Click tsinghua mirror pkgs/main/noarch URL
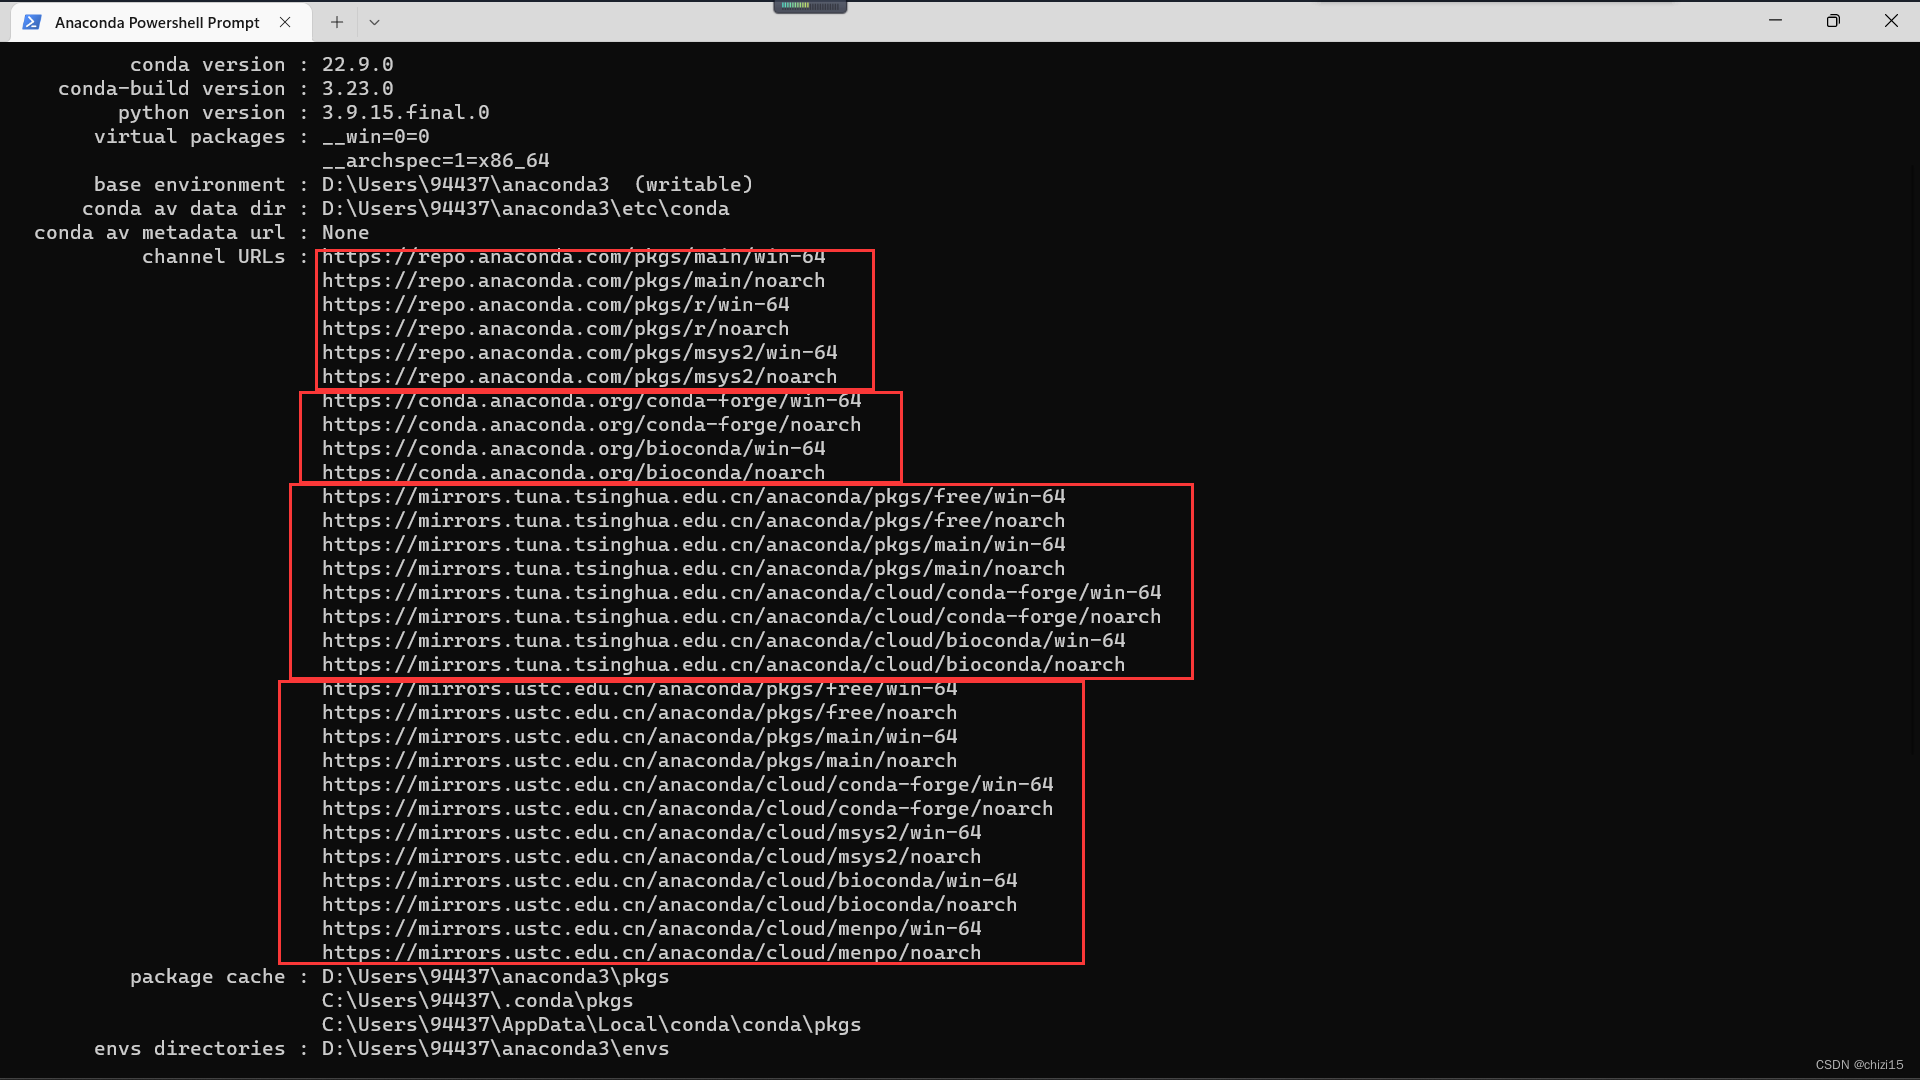The width and height of the screenshot is (1920, 1080). pos(693,569)
